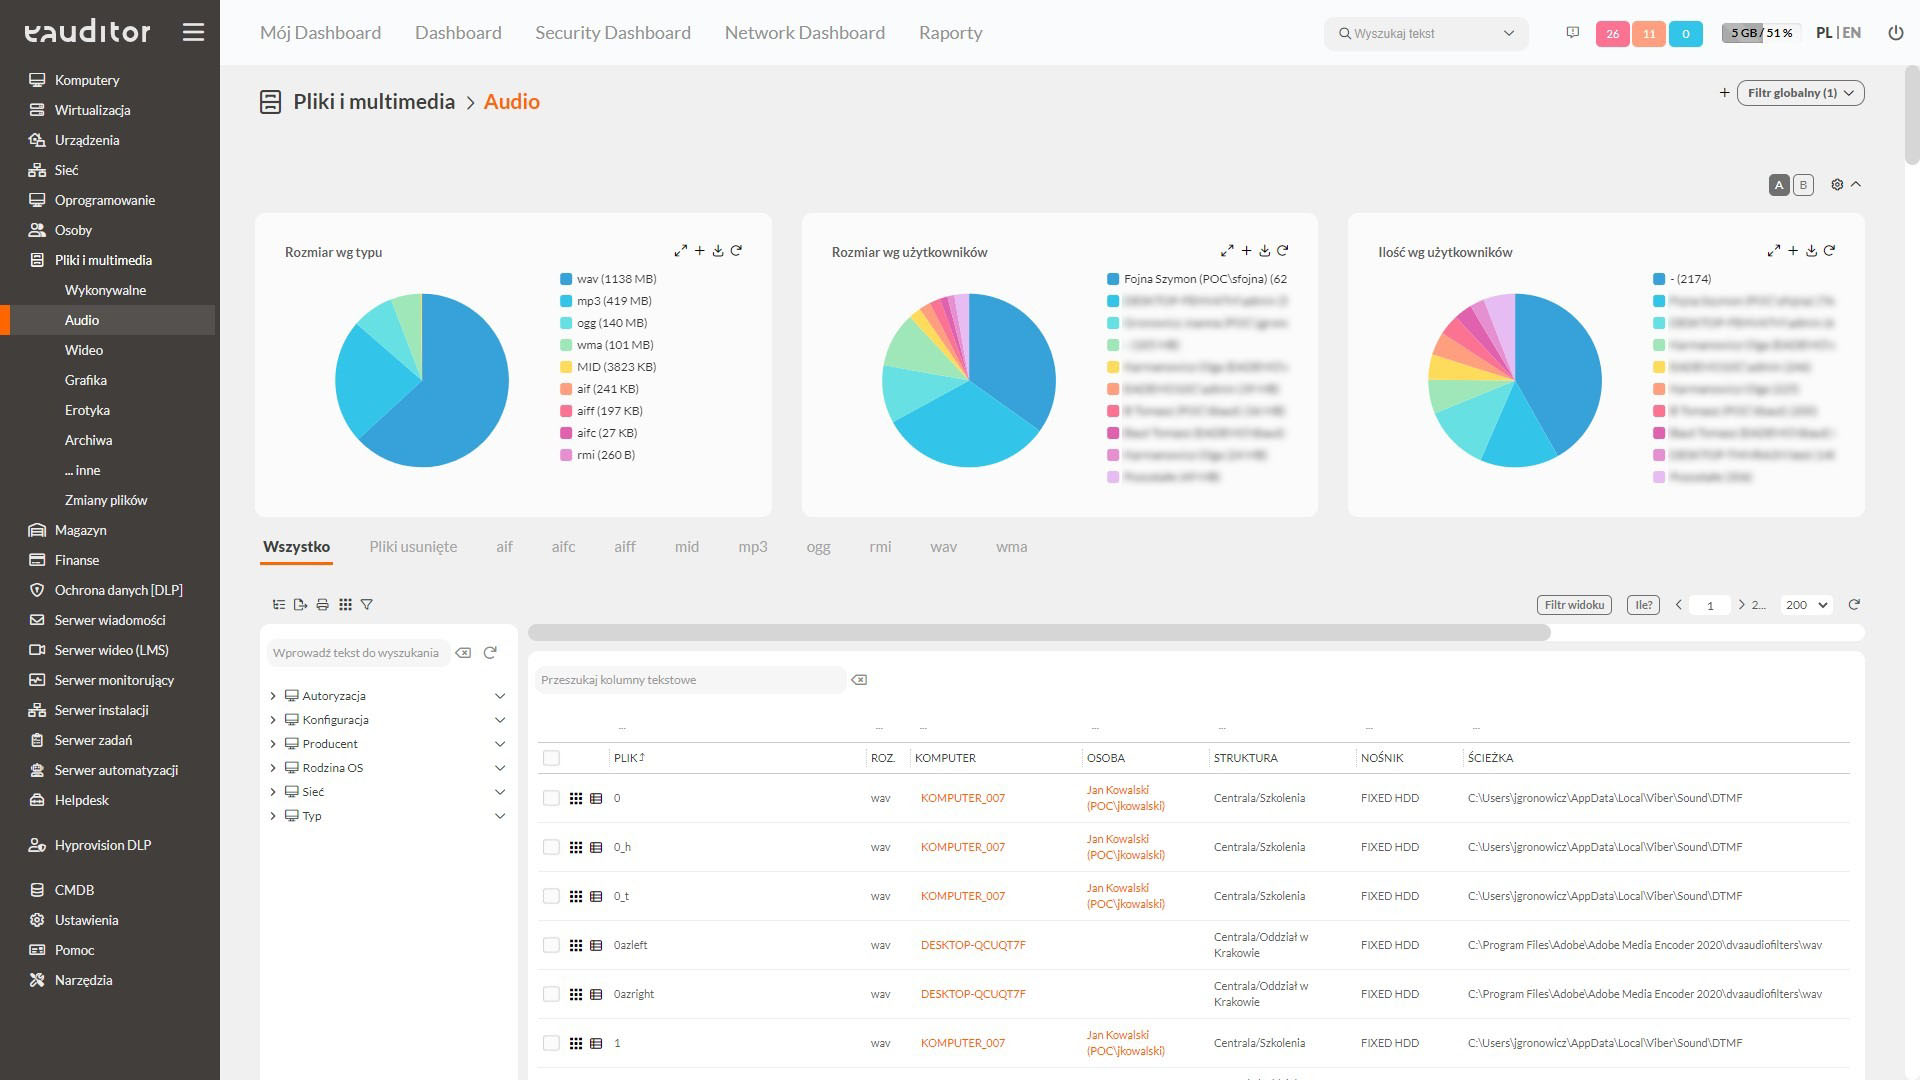Focus the 'Przeszukaj kolumny tekstowe' search field
1920x1080 pixels.
(690, 680)
